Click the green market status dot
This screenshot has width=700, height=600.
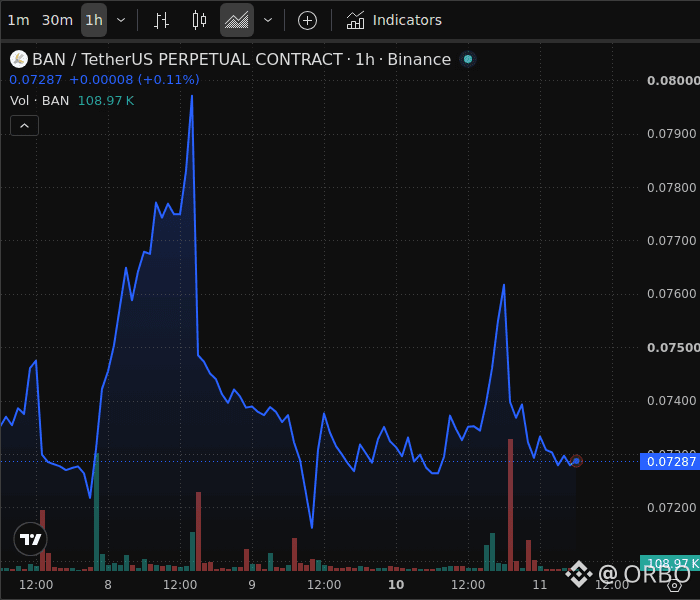point(468,59)
